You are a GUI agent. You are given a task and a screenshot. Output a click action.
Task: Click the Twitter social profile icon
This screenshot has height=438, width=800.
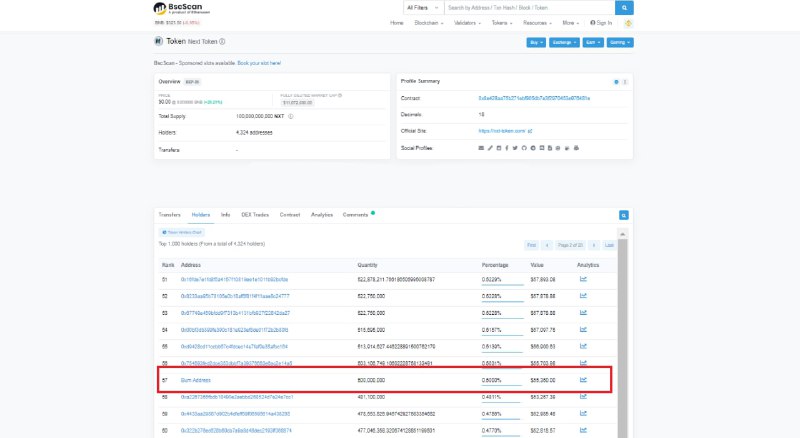click(x=515, y=148)
